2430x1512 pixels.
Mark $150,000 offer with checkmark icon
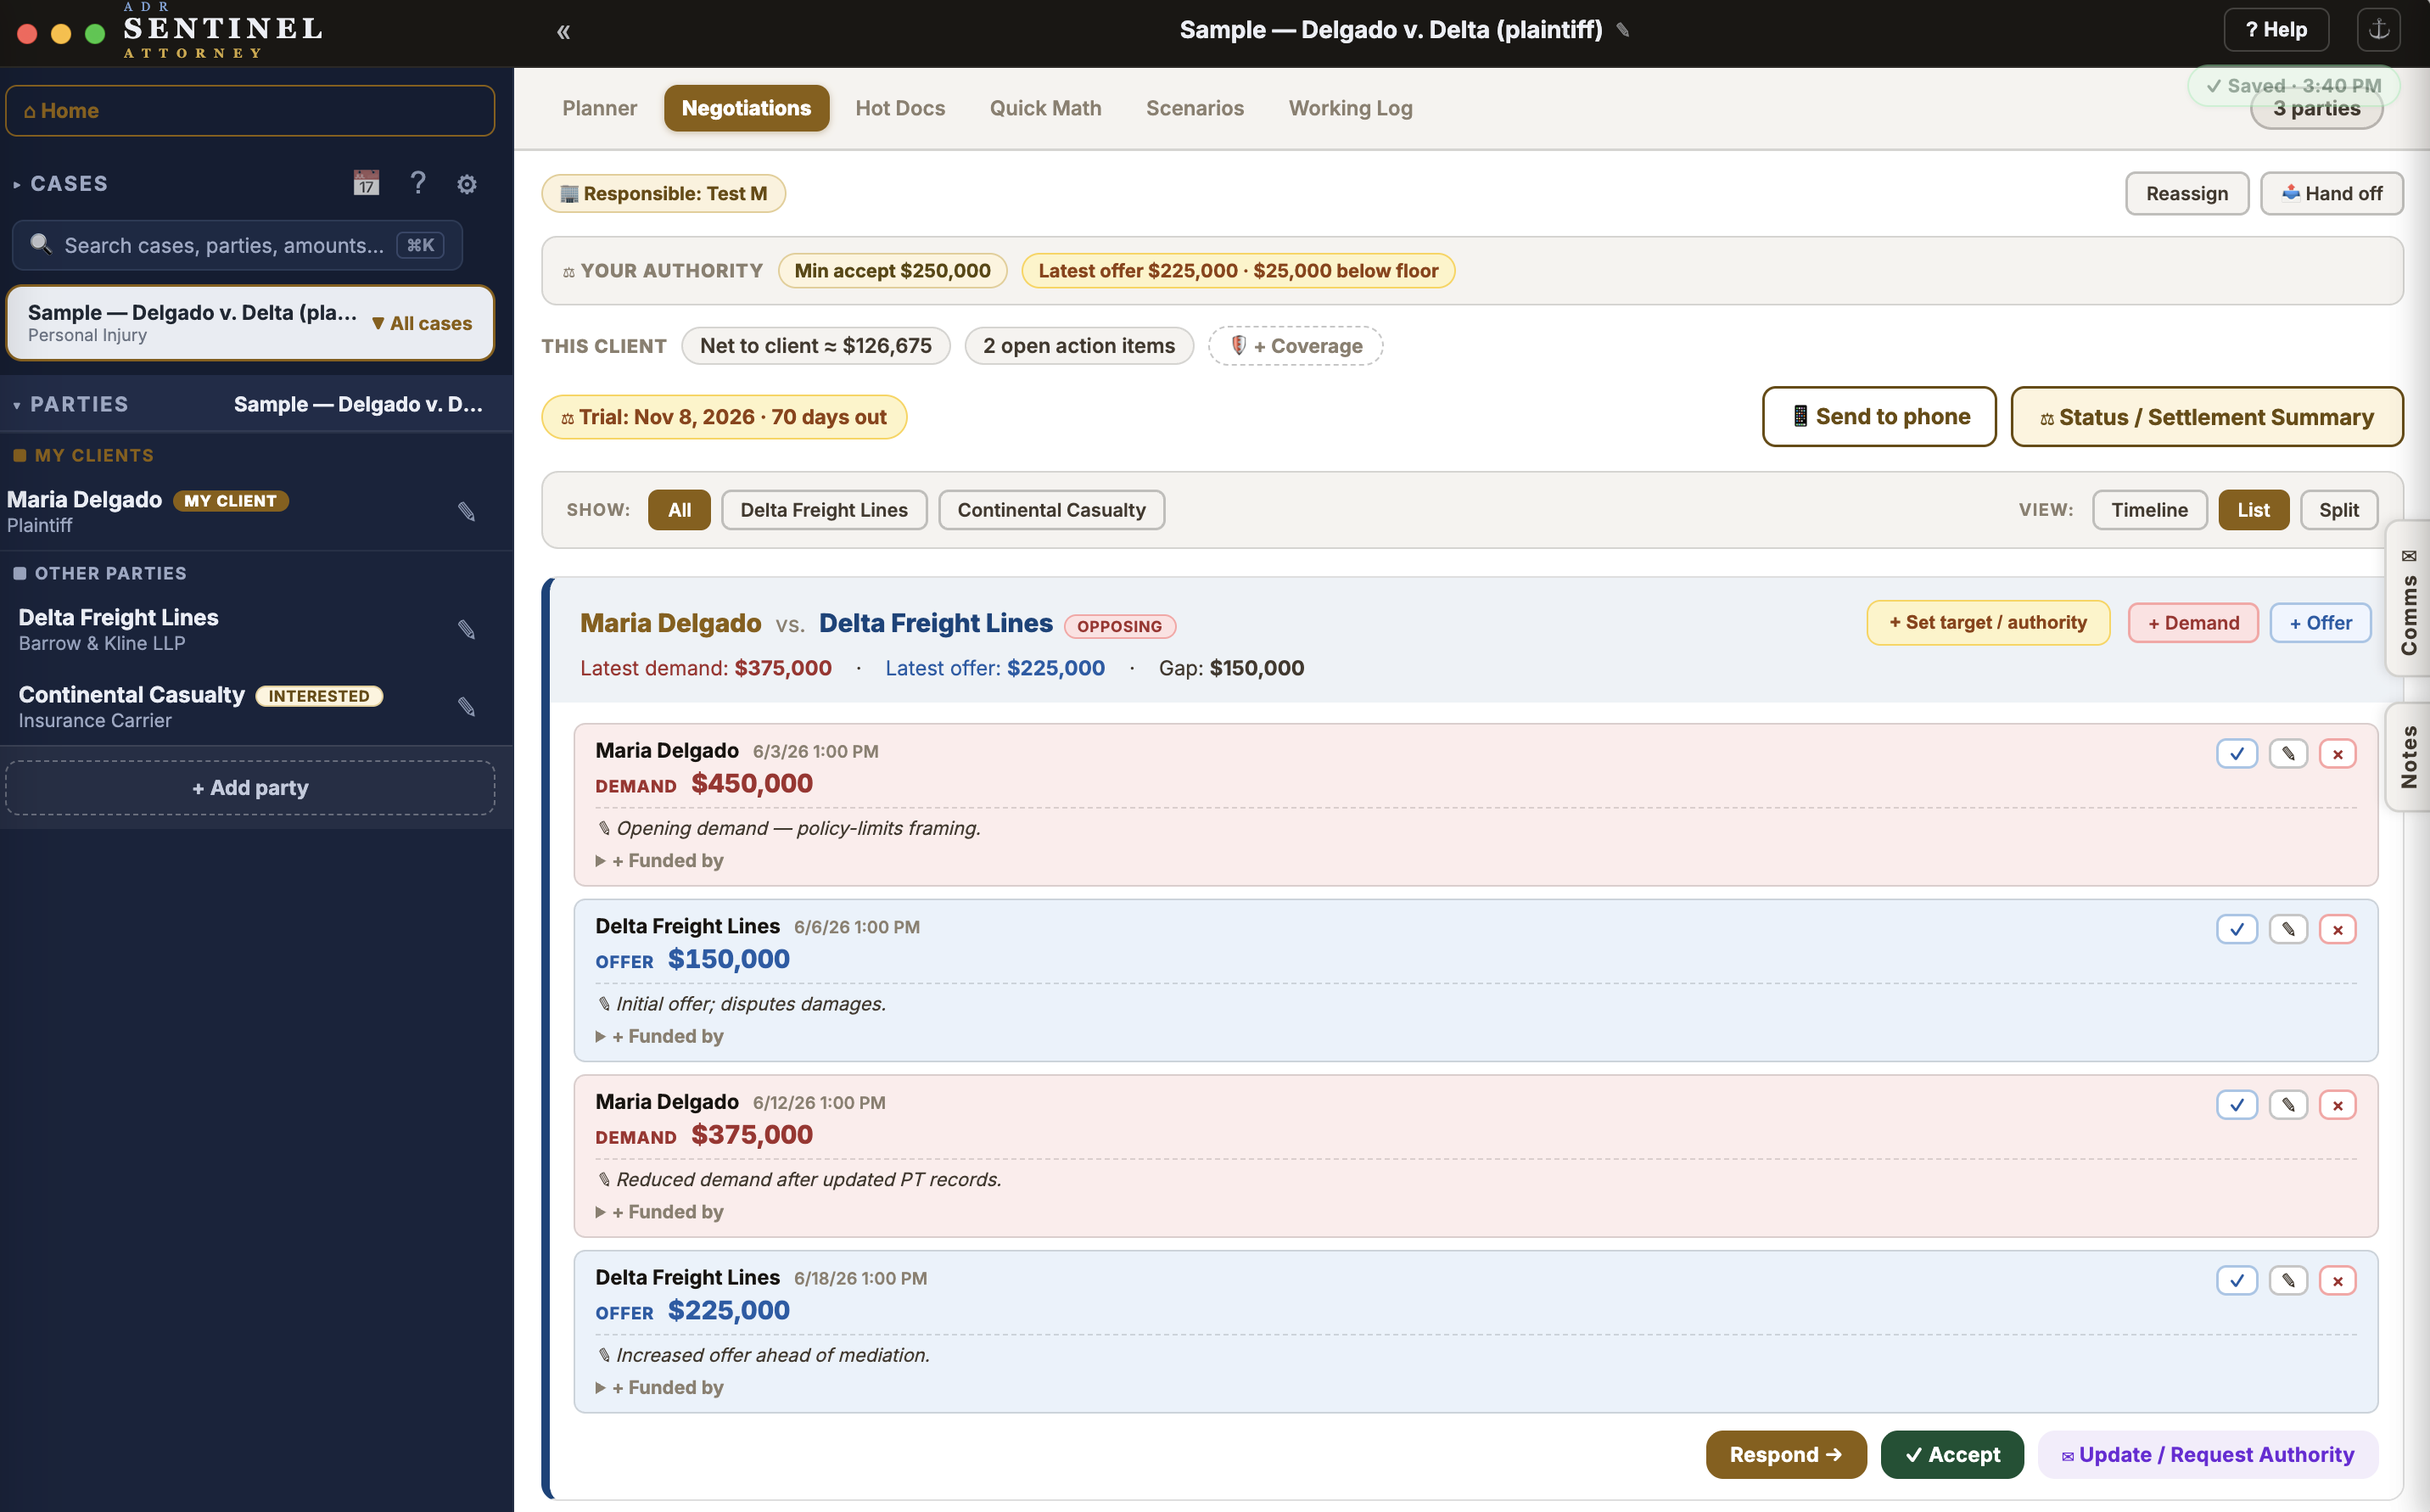tap(2236, 929)
